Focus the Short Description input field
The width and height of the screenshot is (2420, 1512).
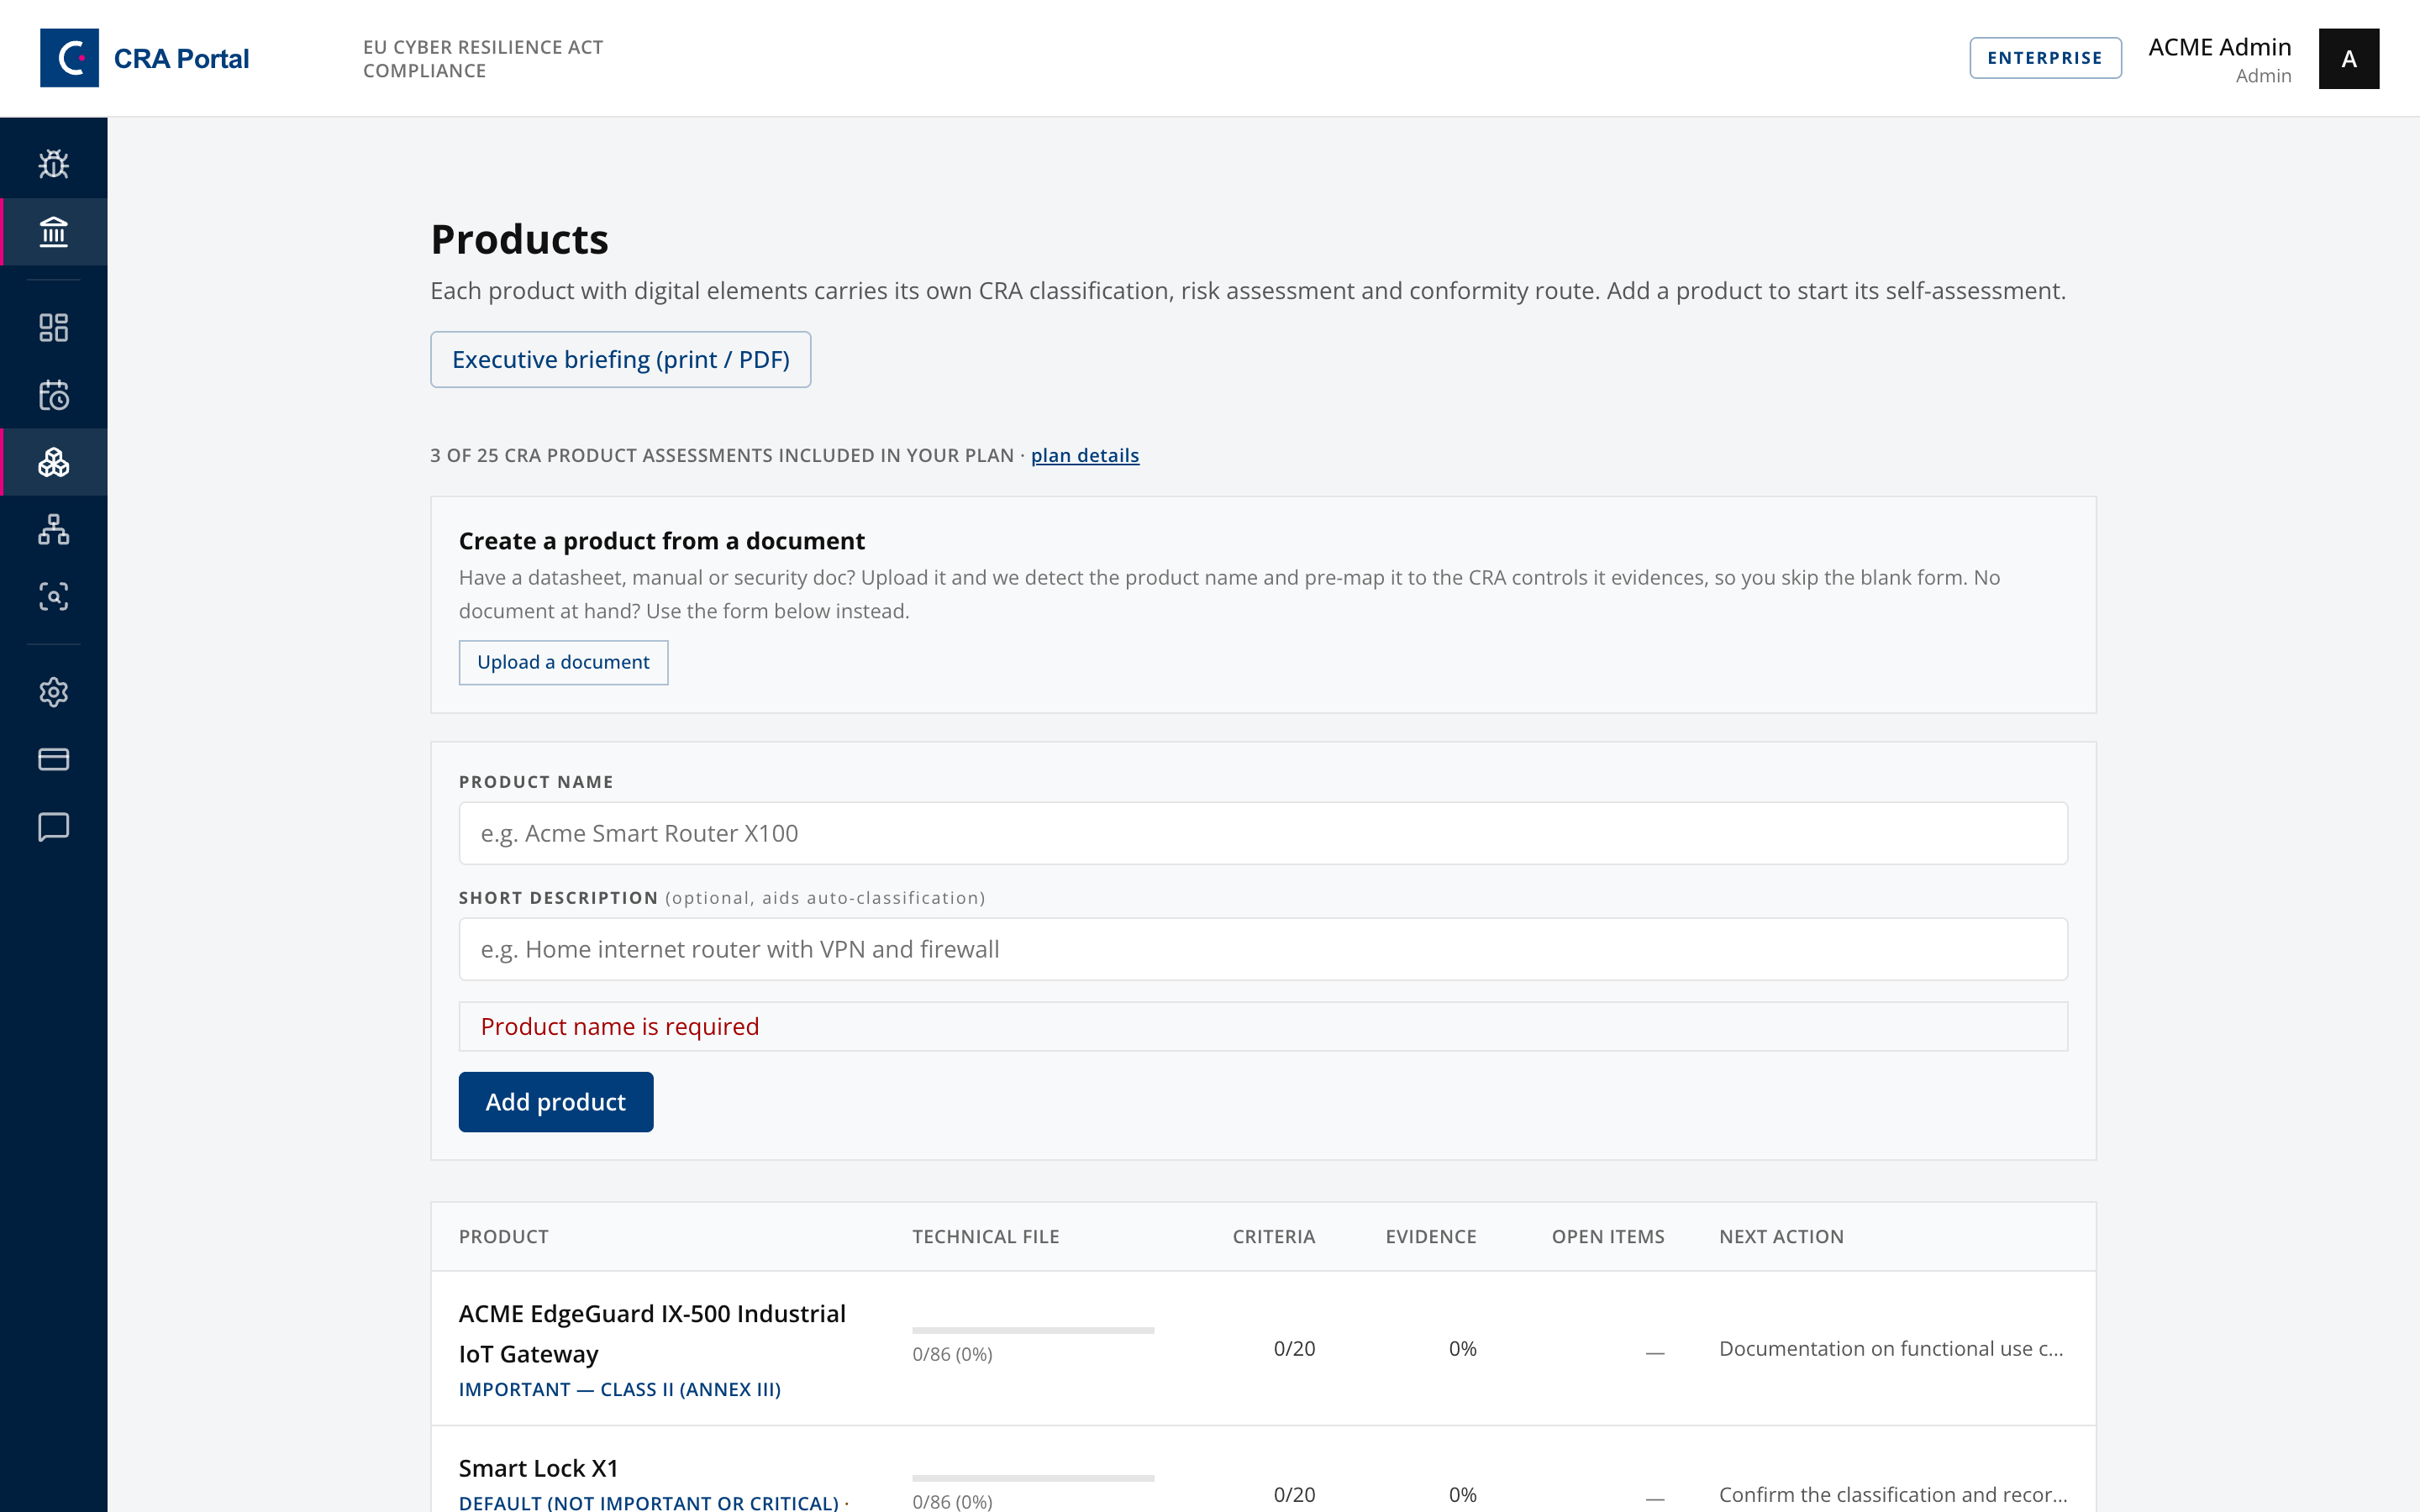(x=1263, y=949)
